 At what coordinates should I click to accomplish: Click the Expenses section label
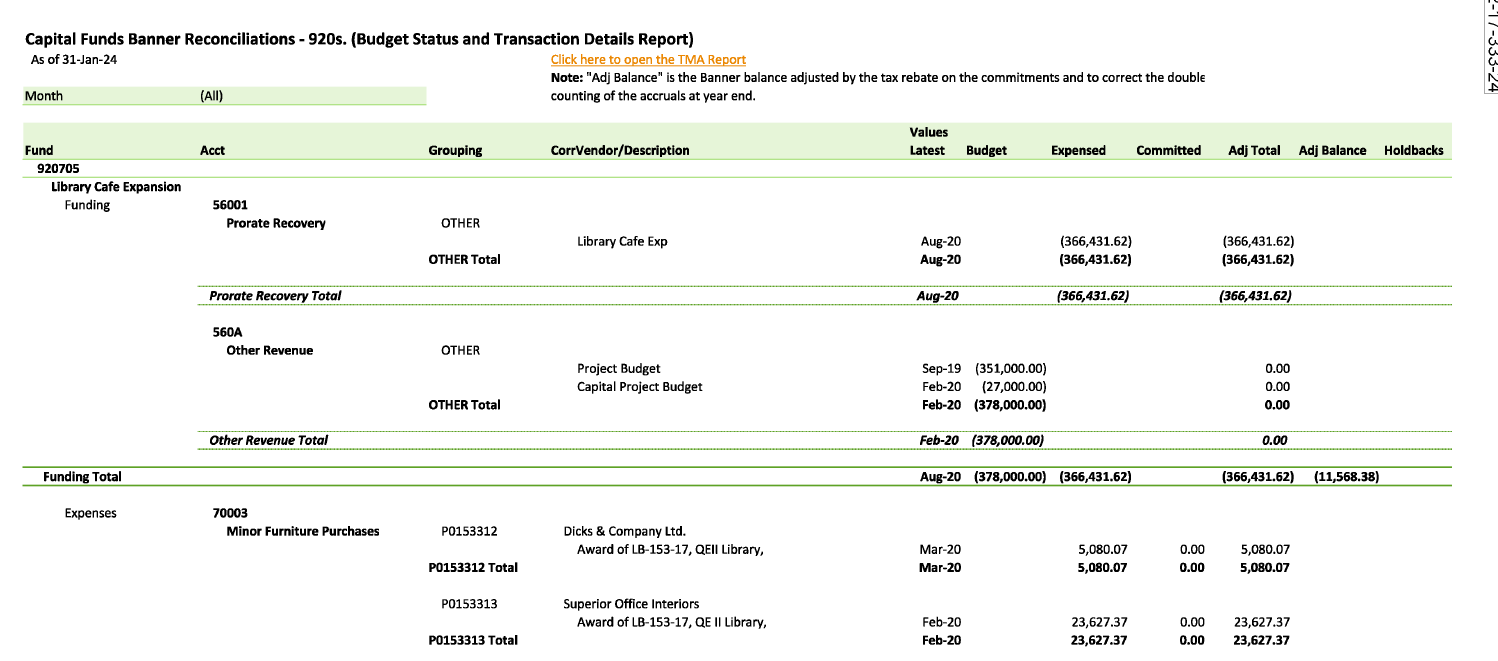pos(90,513)
